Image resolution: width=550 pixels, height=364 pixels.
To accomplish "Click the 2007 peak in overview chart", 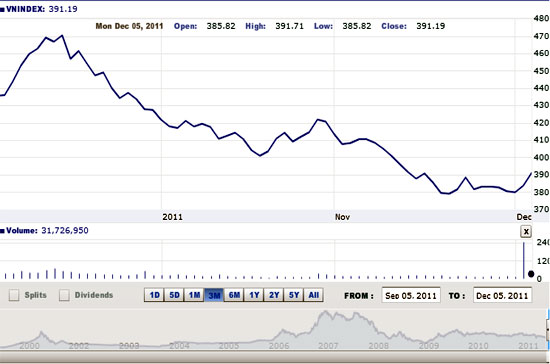I will [326, 313].
